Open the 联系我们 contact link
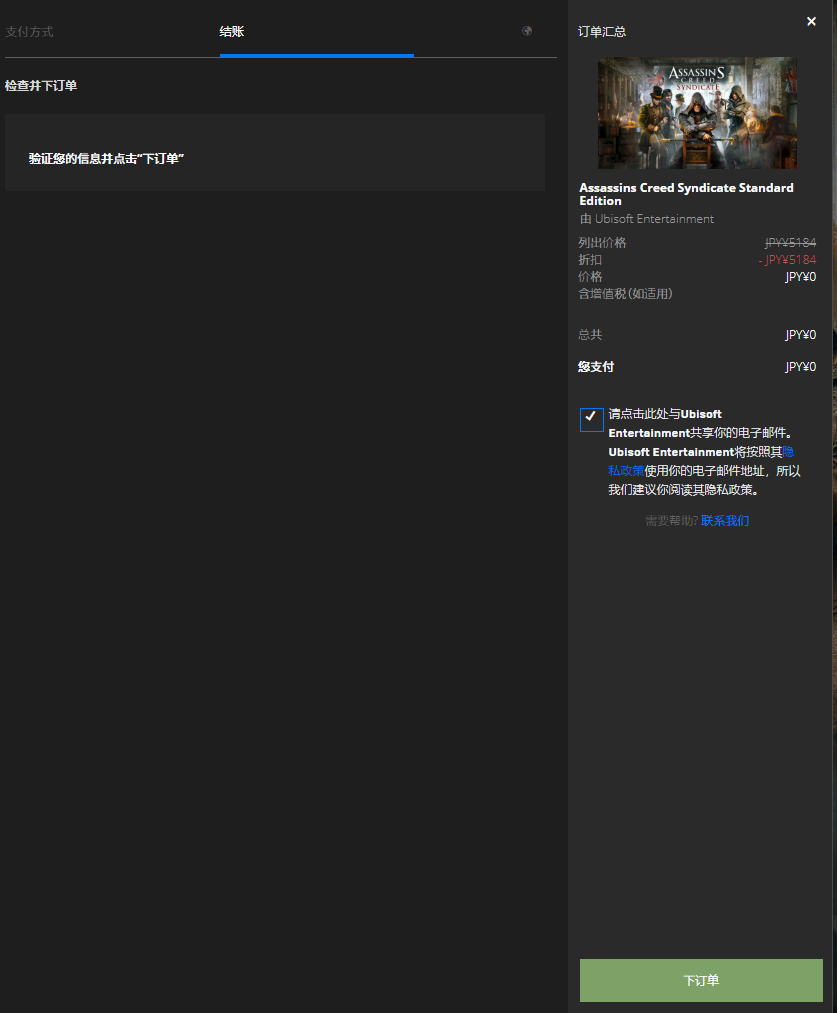Image resolution: width=837 pixels, height=1013 pixels. 725,521
